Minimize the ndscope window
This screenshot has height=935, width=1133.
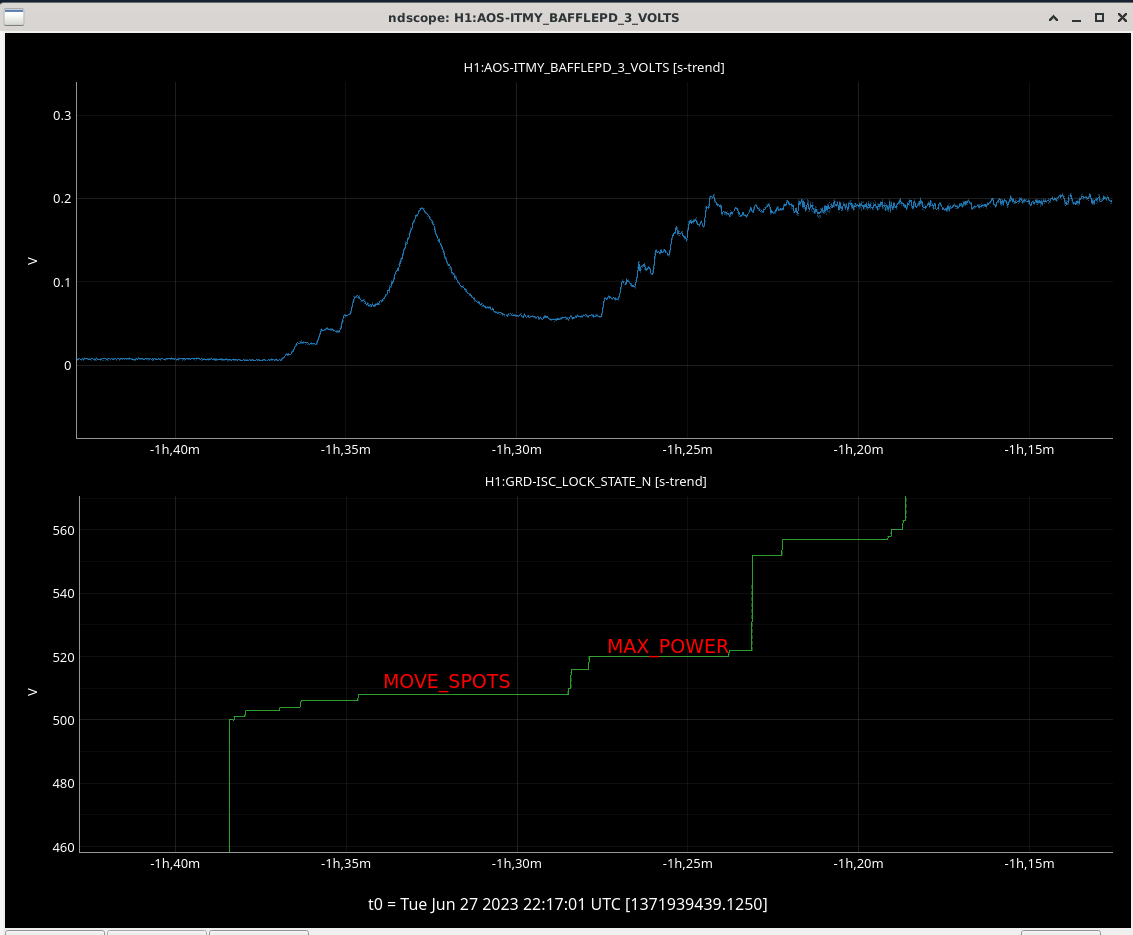pos(1076,18)
